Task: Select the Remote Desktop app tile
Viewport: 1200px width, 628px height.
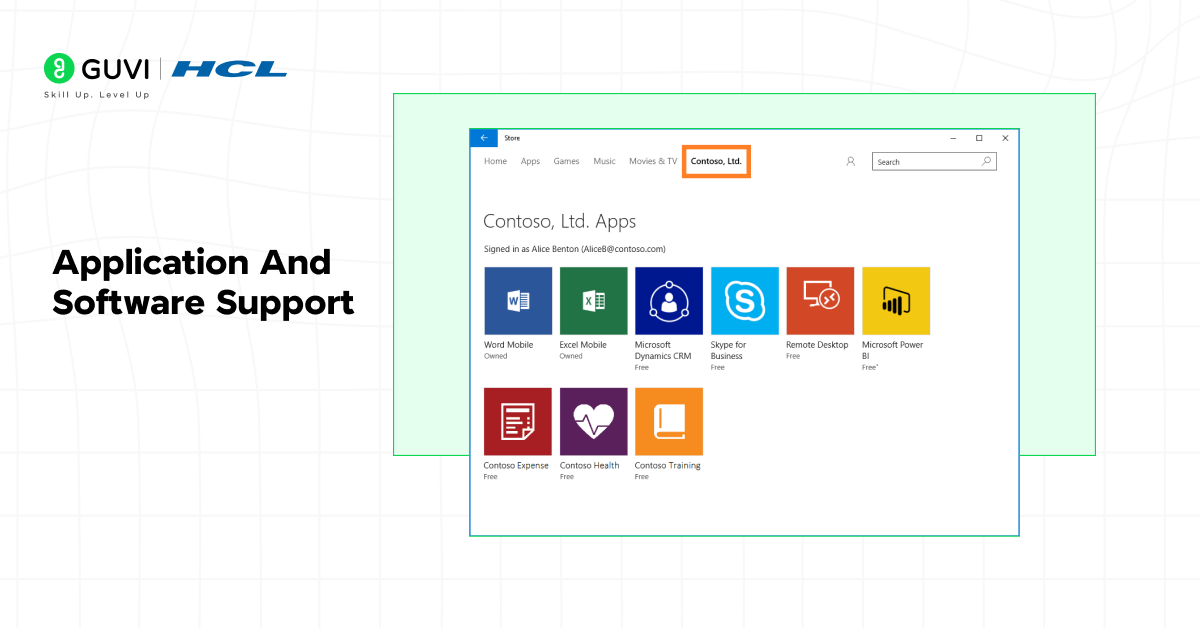Action: pyautogui.click(x=819, y=300)
